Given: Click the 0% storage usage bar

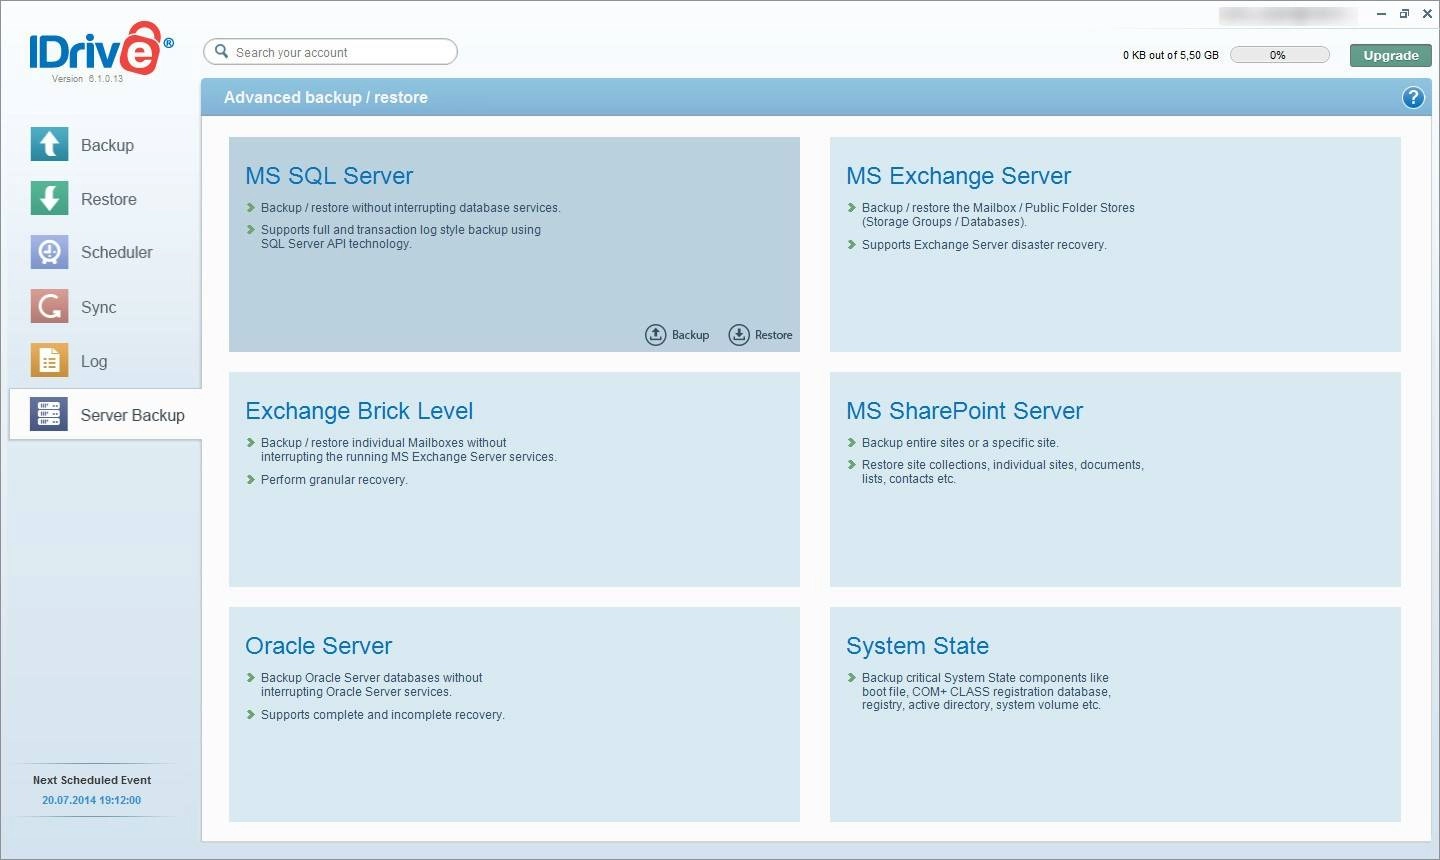Looking at the screenshot, I should click(1279, 55).
